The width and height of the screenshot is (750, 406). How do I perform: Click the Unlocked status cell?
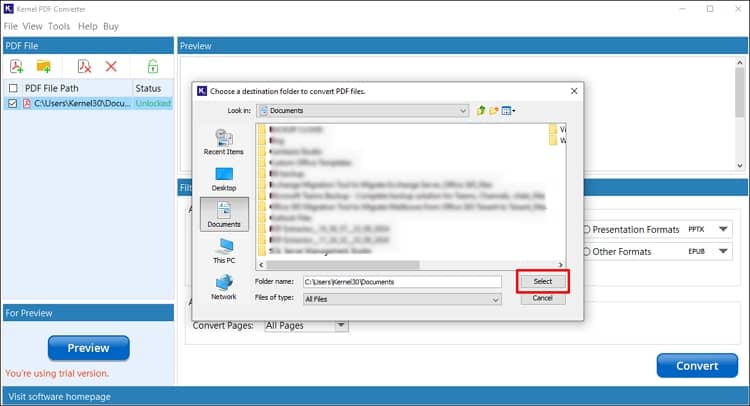pos(153,103)
